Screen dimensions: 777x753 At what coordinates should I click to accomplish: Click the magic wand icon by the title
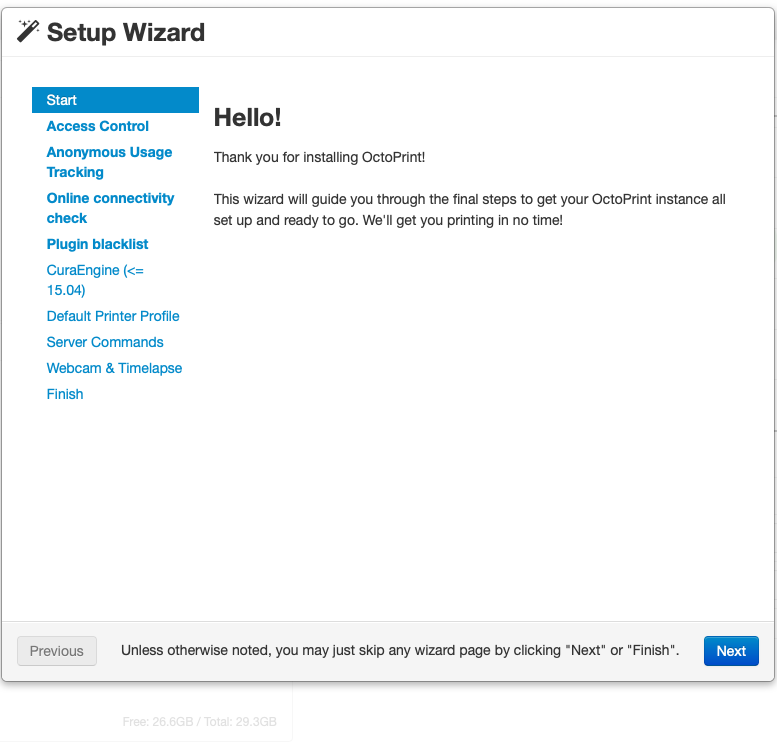click(28, 31)
